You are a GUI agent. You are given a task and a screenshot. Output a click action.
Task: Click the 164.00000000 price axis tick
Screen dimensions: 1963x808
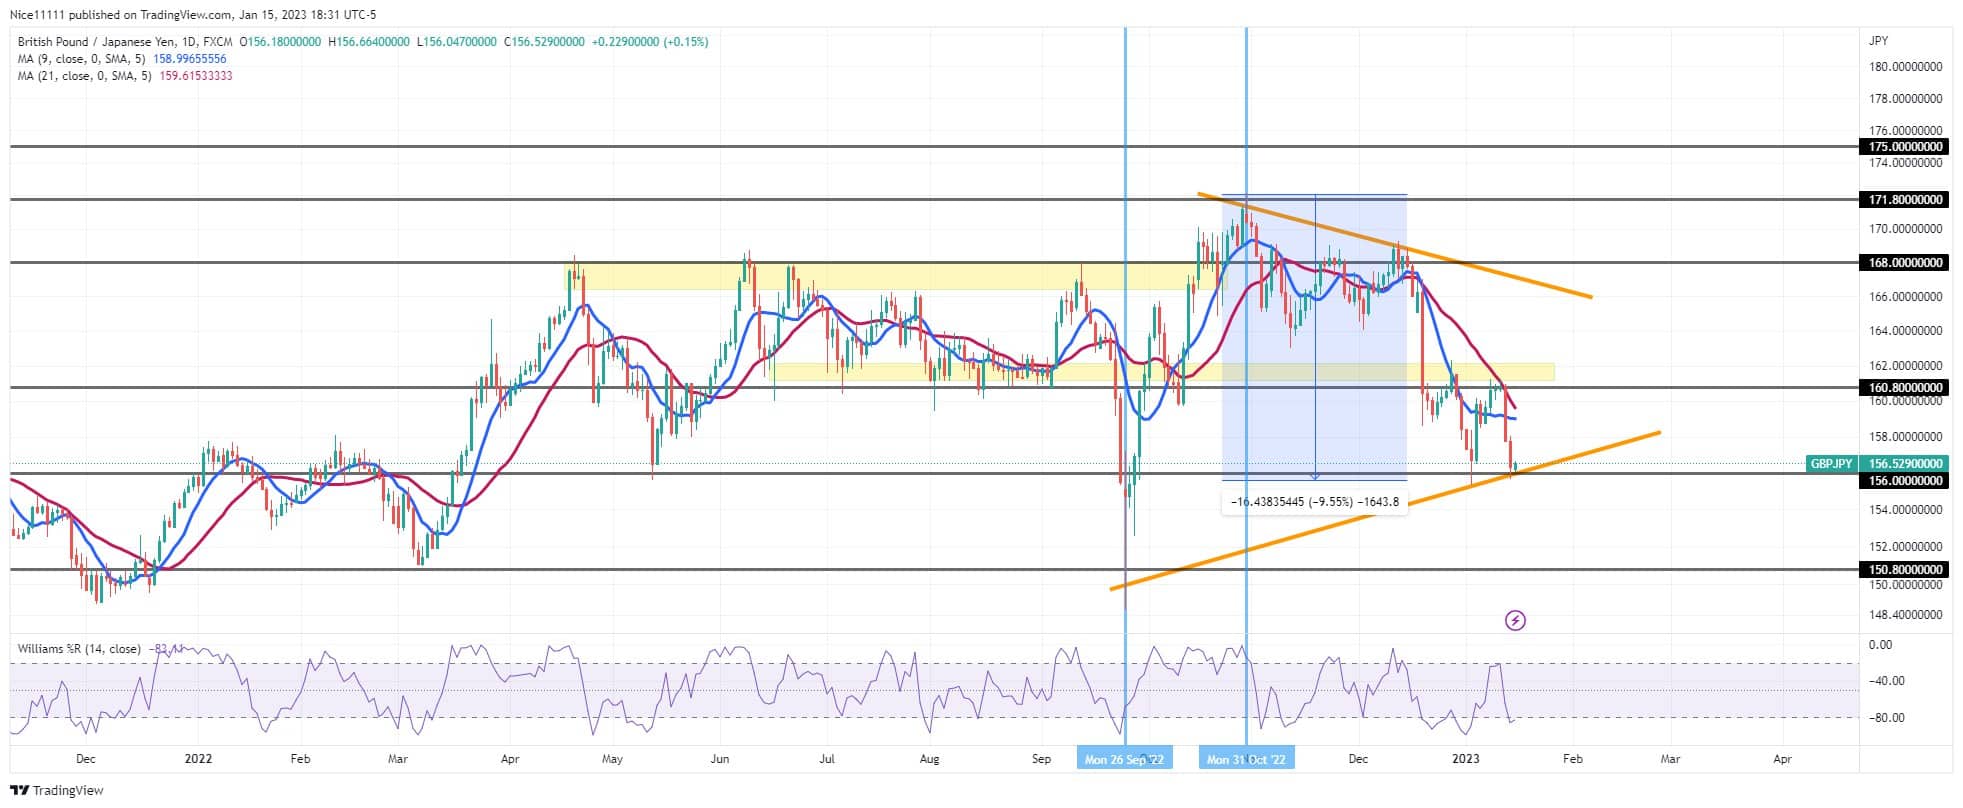tap(1905, 331)
